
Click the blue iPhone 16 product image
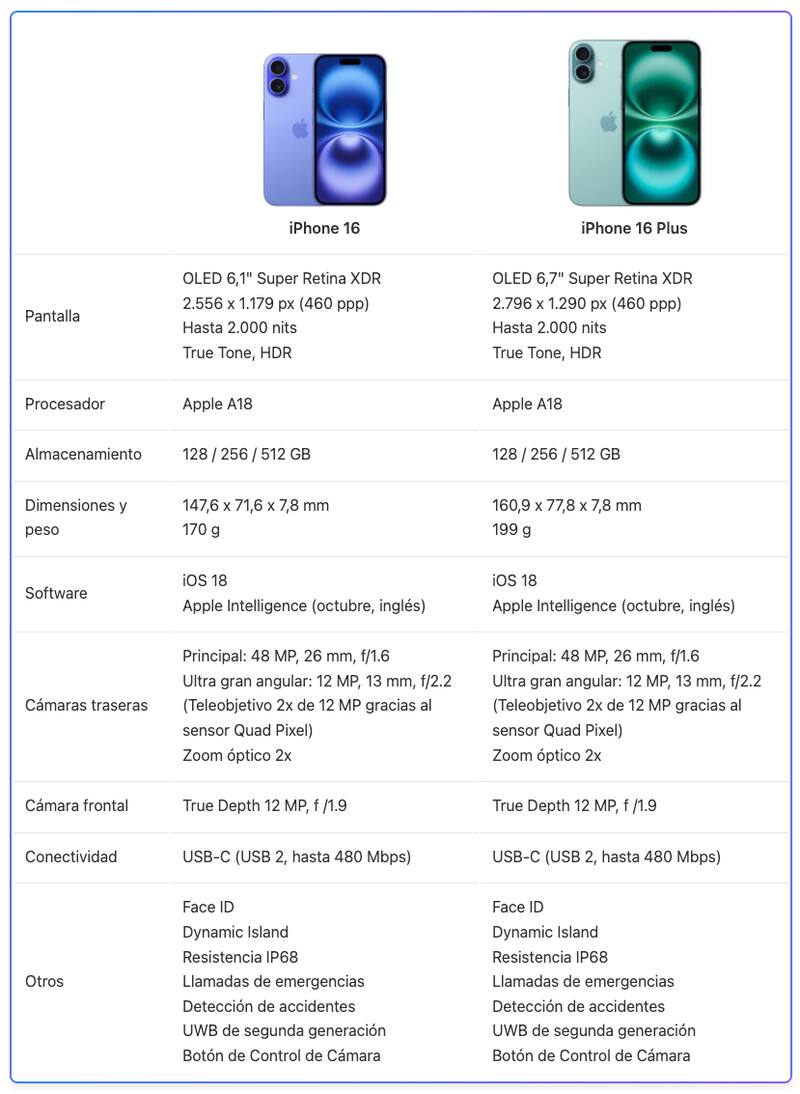[x=324, y=129]
